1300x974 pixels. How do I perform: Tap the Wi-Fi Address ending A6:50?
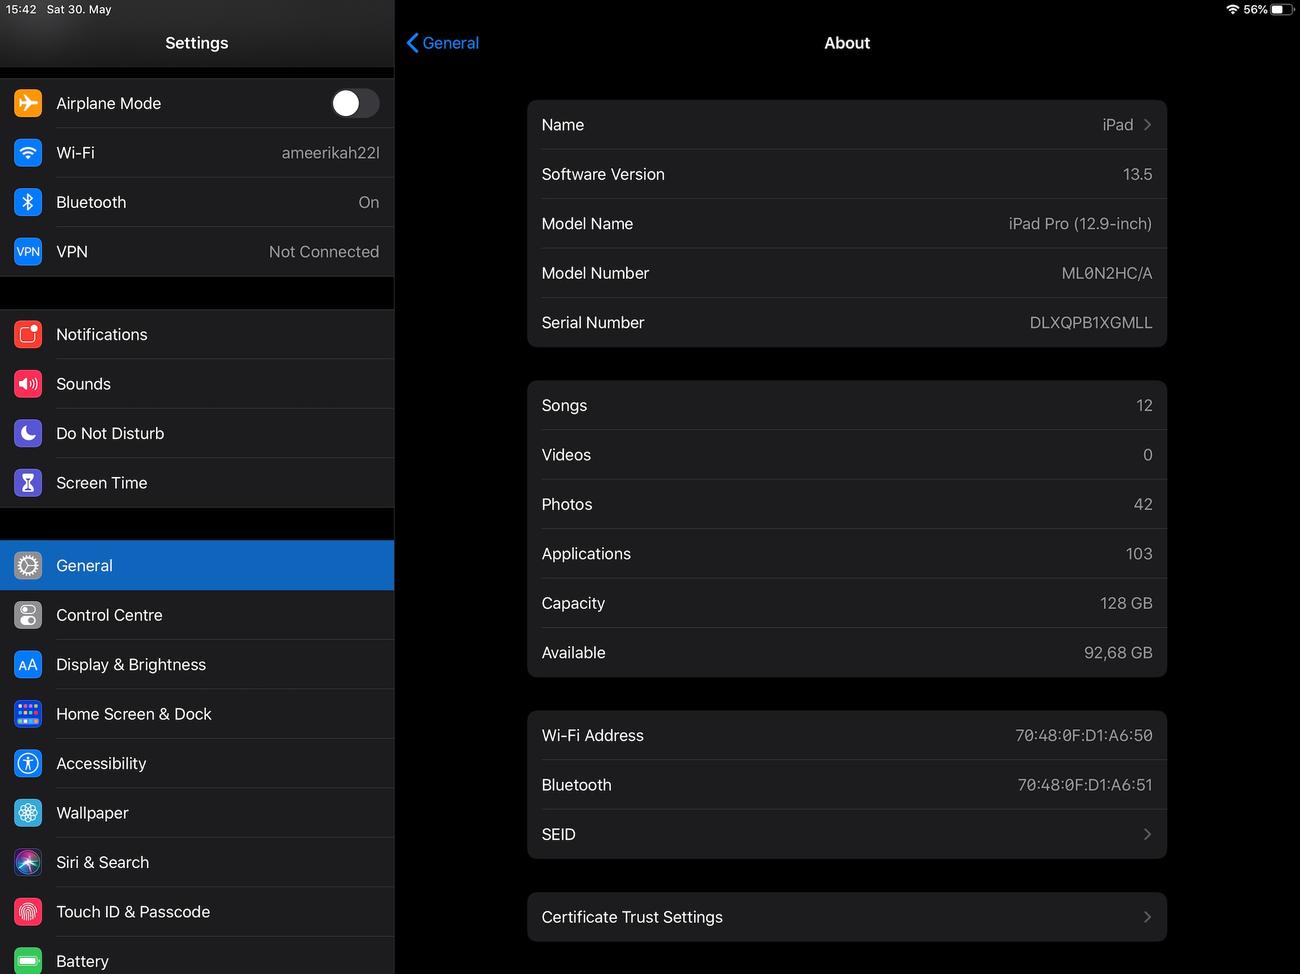[x=1084, y=735]
